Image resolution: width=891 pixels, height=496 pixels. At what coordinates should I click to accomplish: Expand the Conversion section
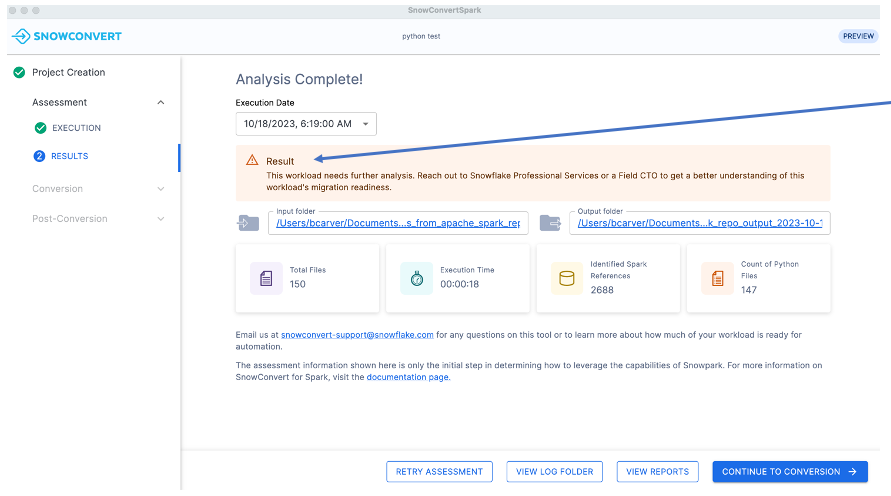click(161, 189)
